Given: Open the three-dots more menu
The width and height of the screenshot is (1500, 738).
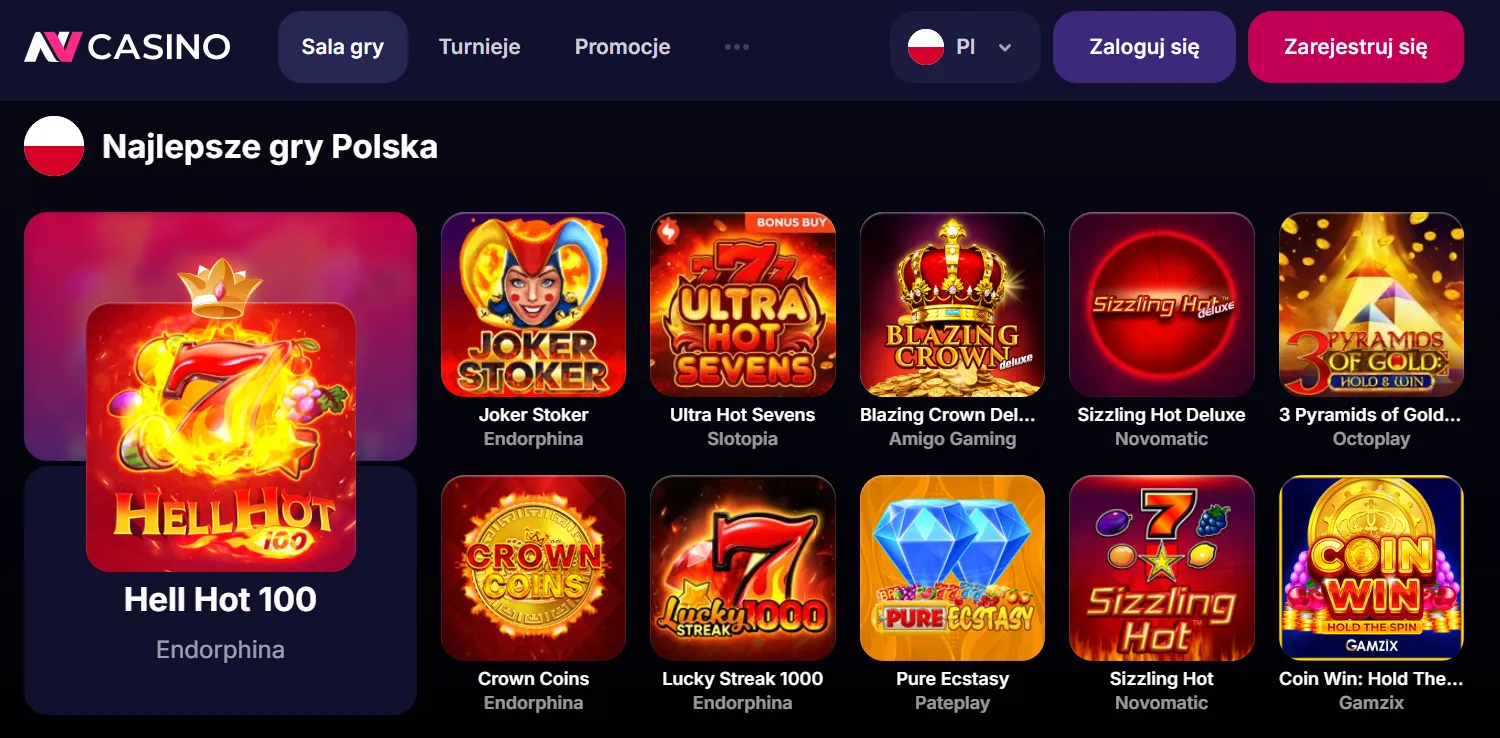Looking at the screenshot, I should [737, 47].
